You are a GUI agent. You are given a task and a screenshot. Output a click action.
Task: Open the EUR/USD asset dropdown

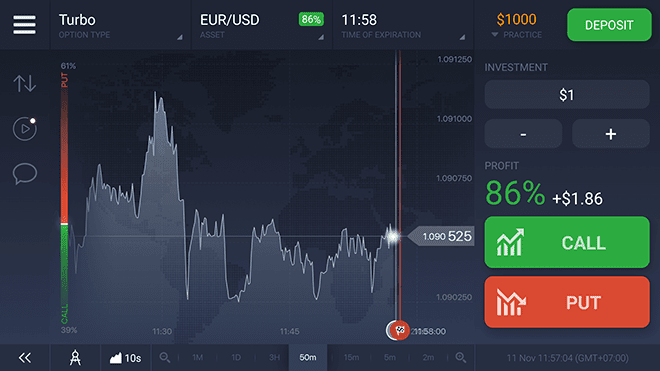[261, 25]
